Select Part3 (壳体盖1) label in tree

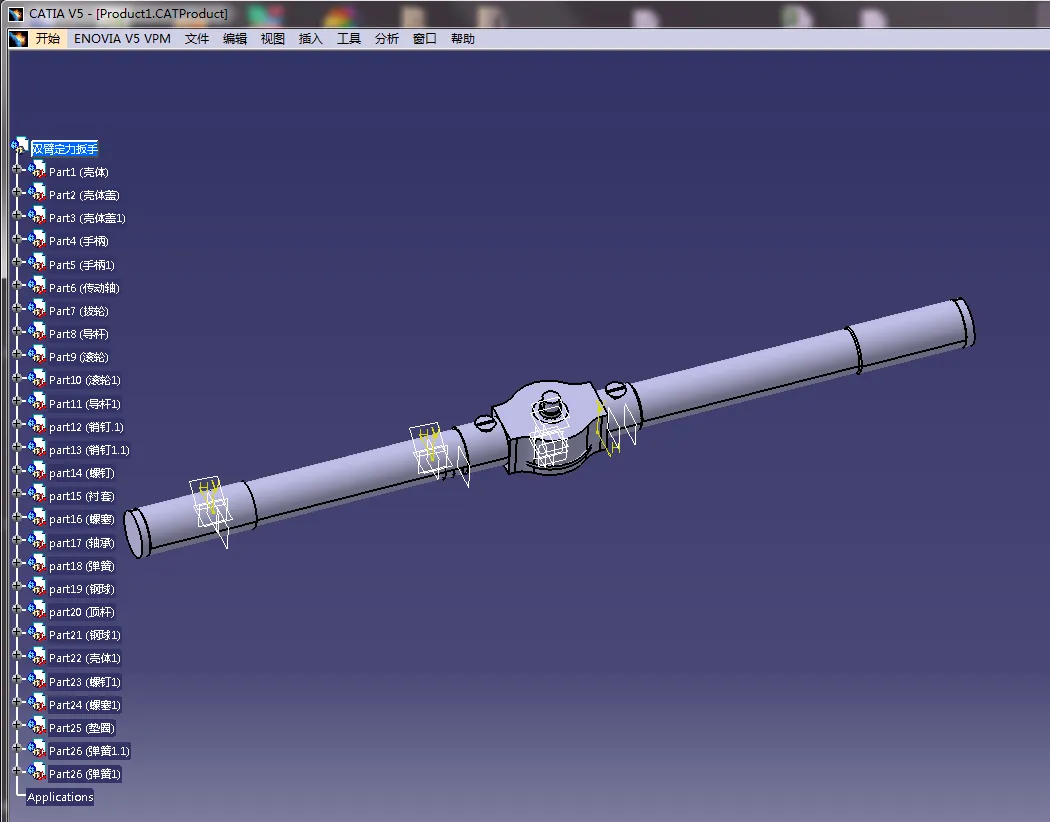(87, 218)
